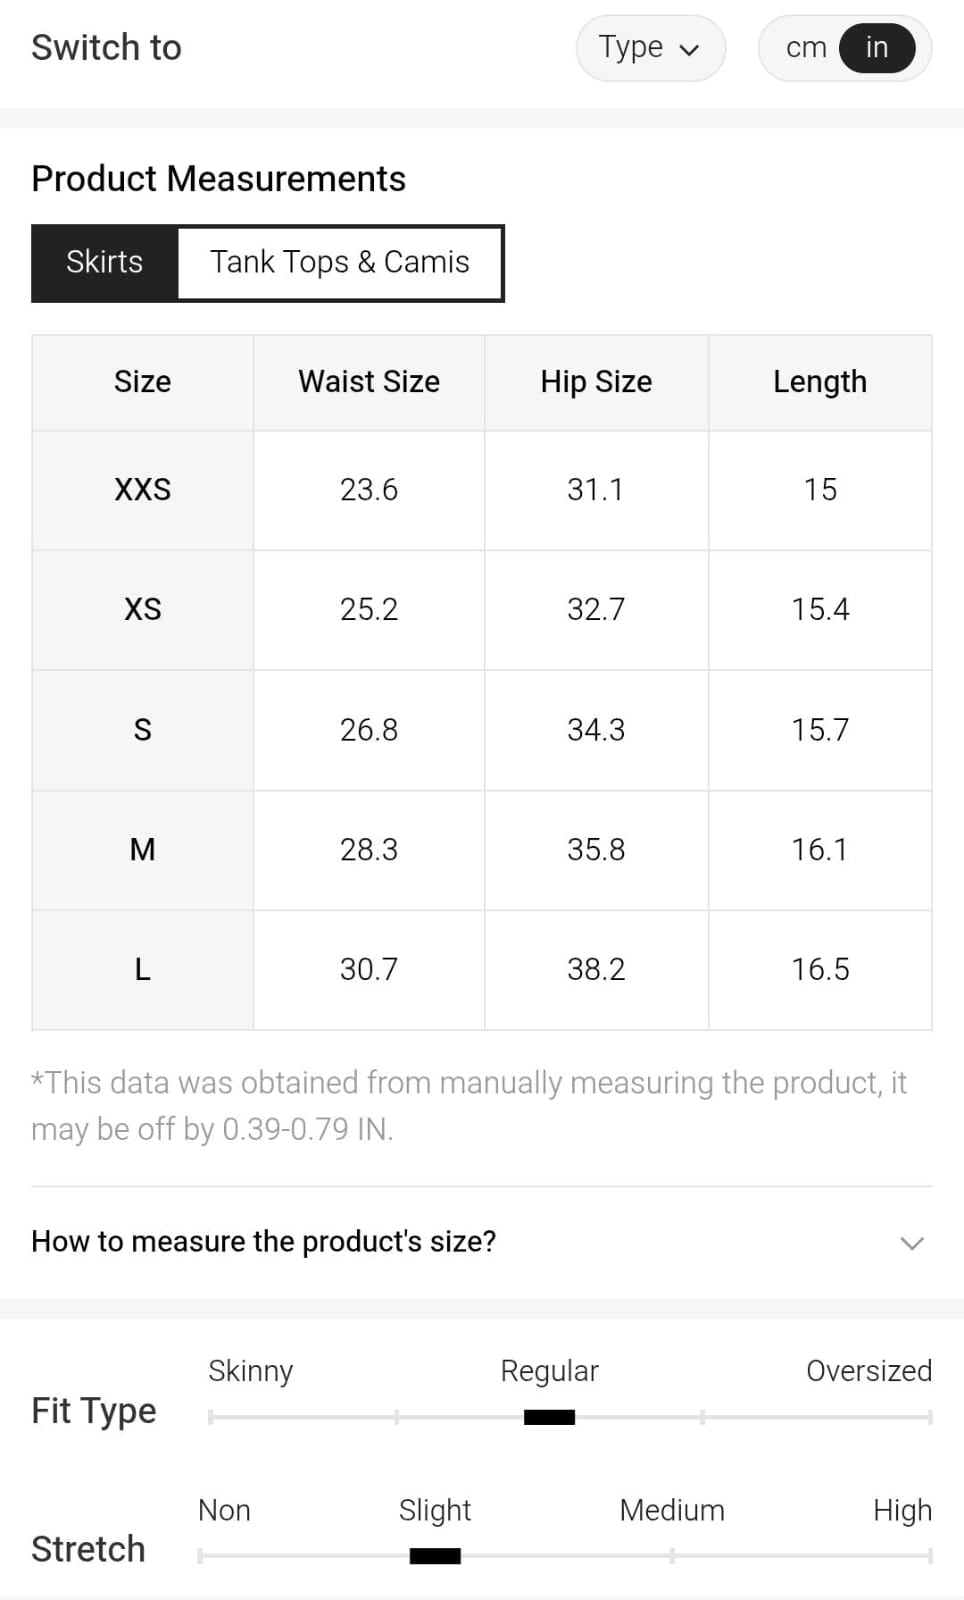The height and width of the screenshot is (1600, 964).
Task: Click the High stretch label
Action: pyautogui.click(x=902, y=1510)
